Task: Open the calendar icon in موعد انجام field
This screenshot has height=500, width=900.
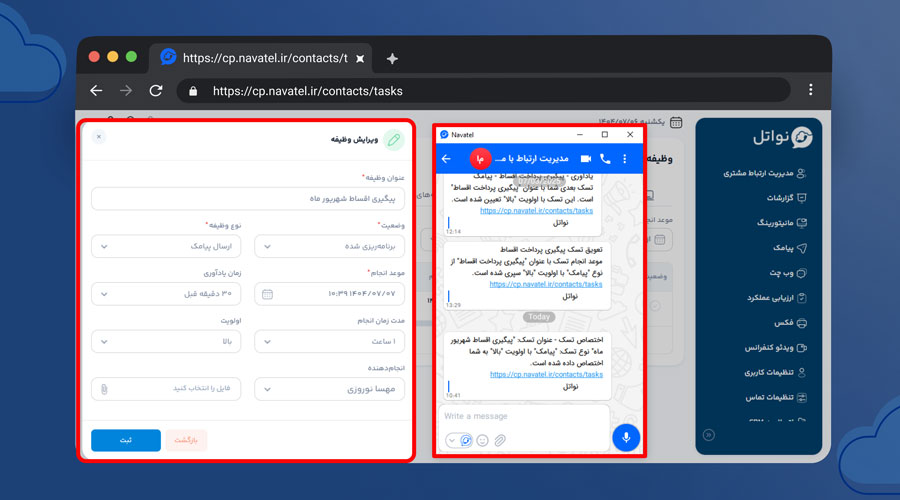Action: tap(267, 294)
